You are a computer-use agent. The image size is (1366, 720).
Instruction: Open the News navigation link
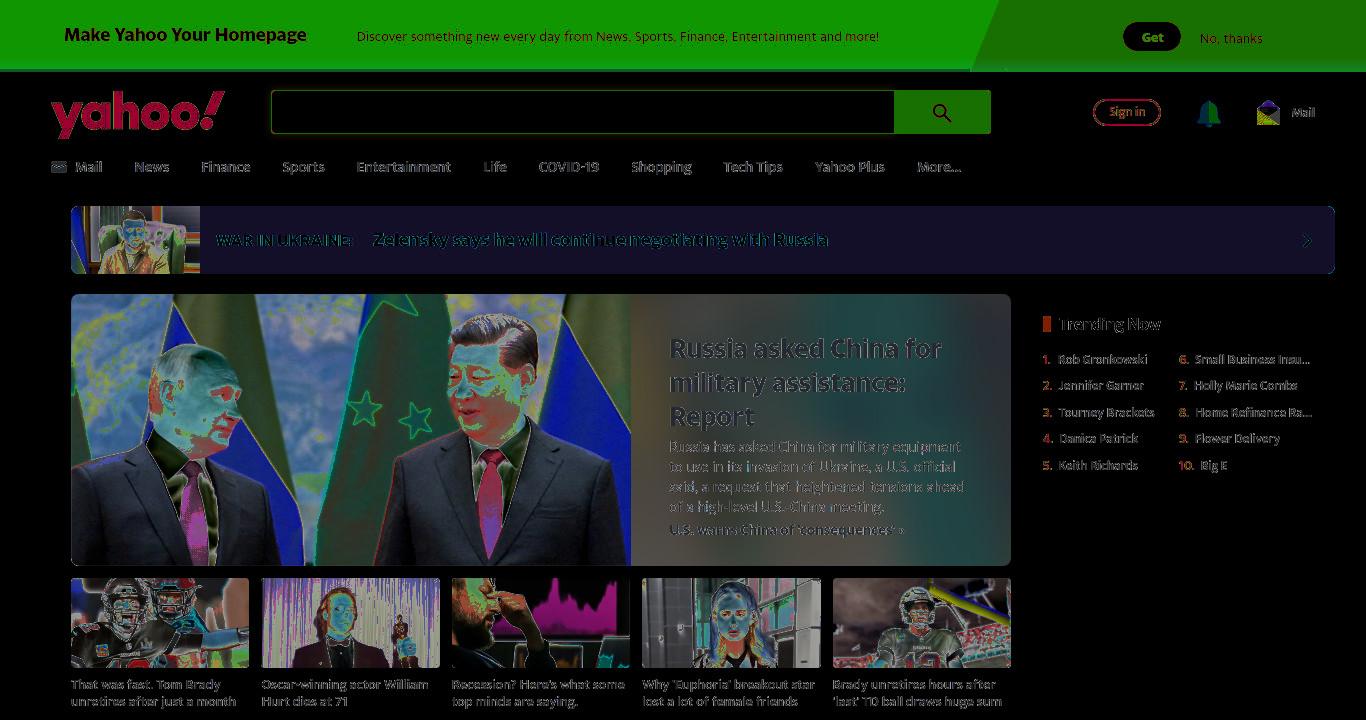pyautogui.click(x=152, y=167)
